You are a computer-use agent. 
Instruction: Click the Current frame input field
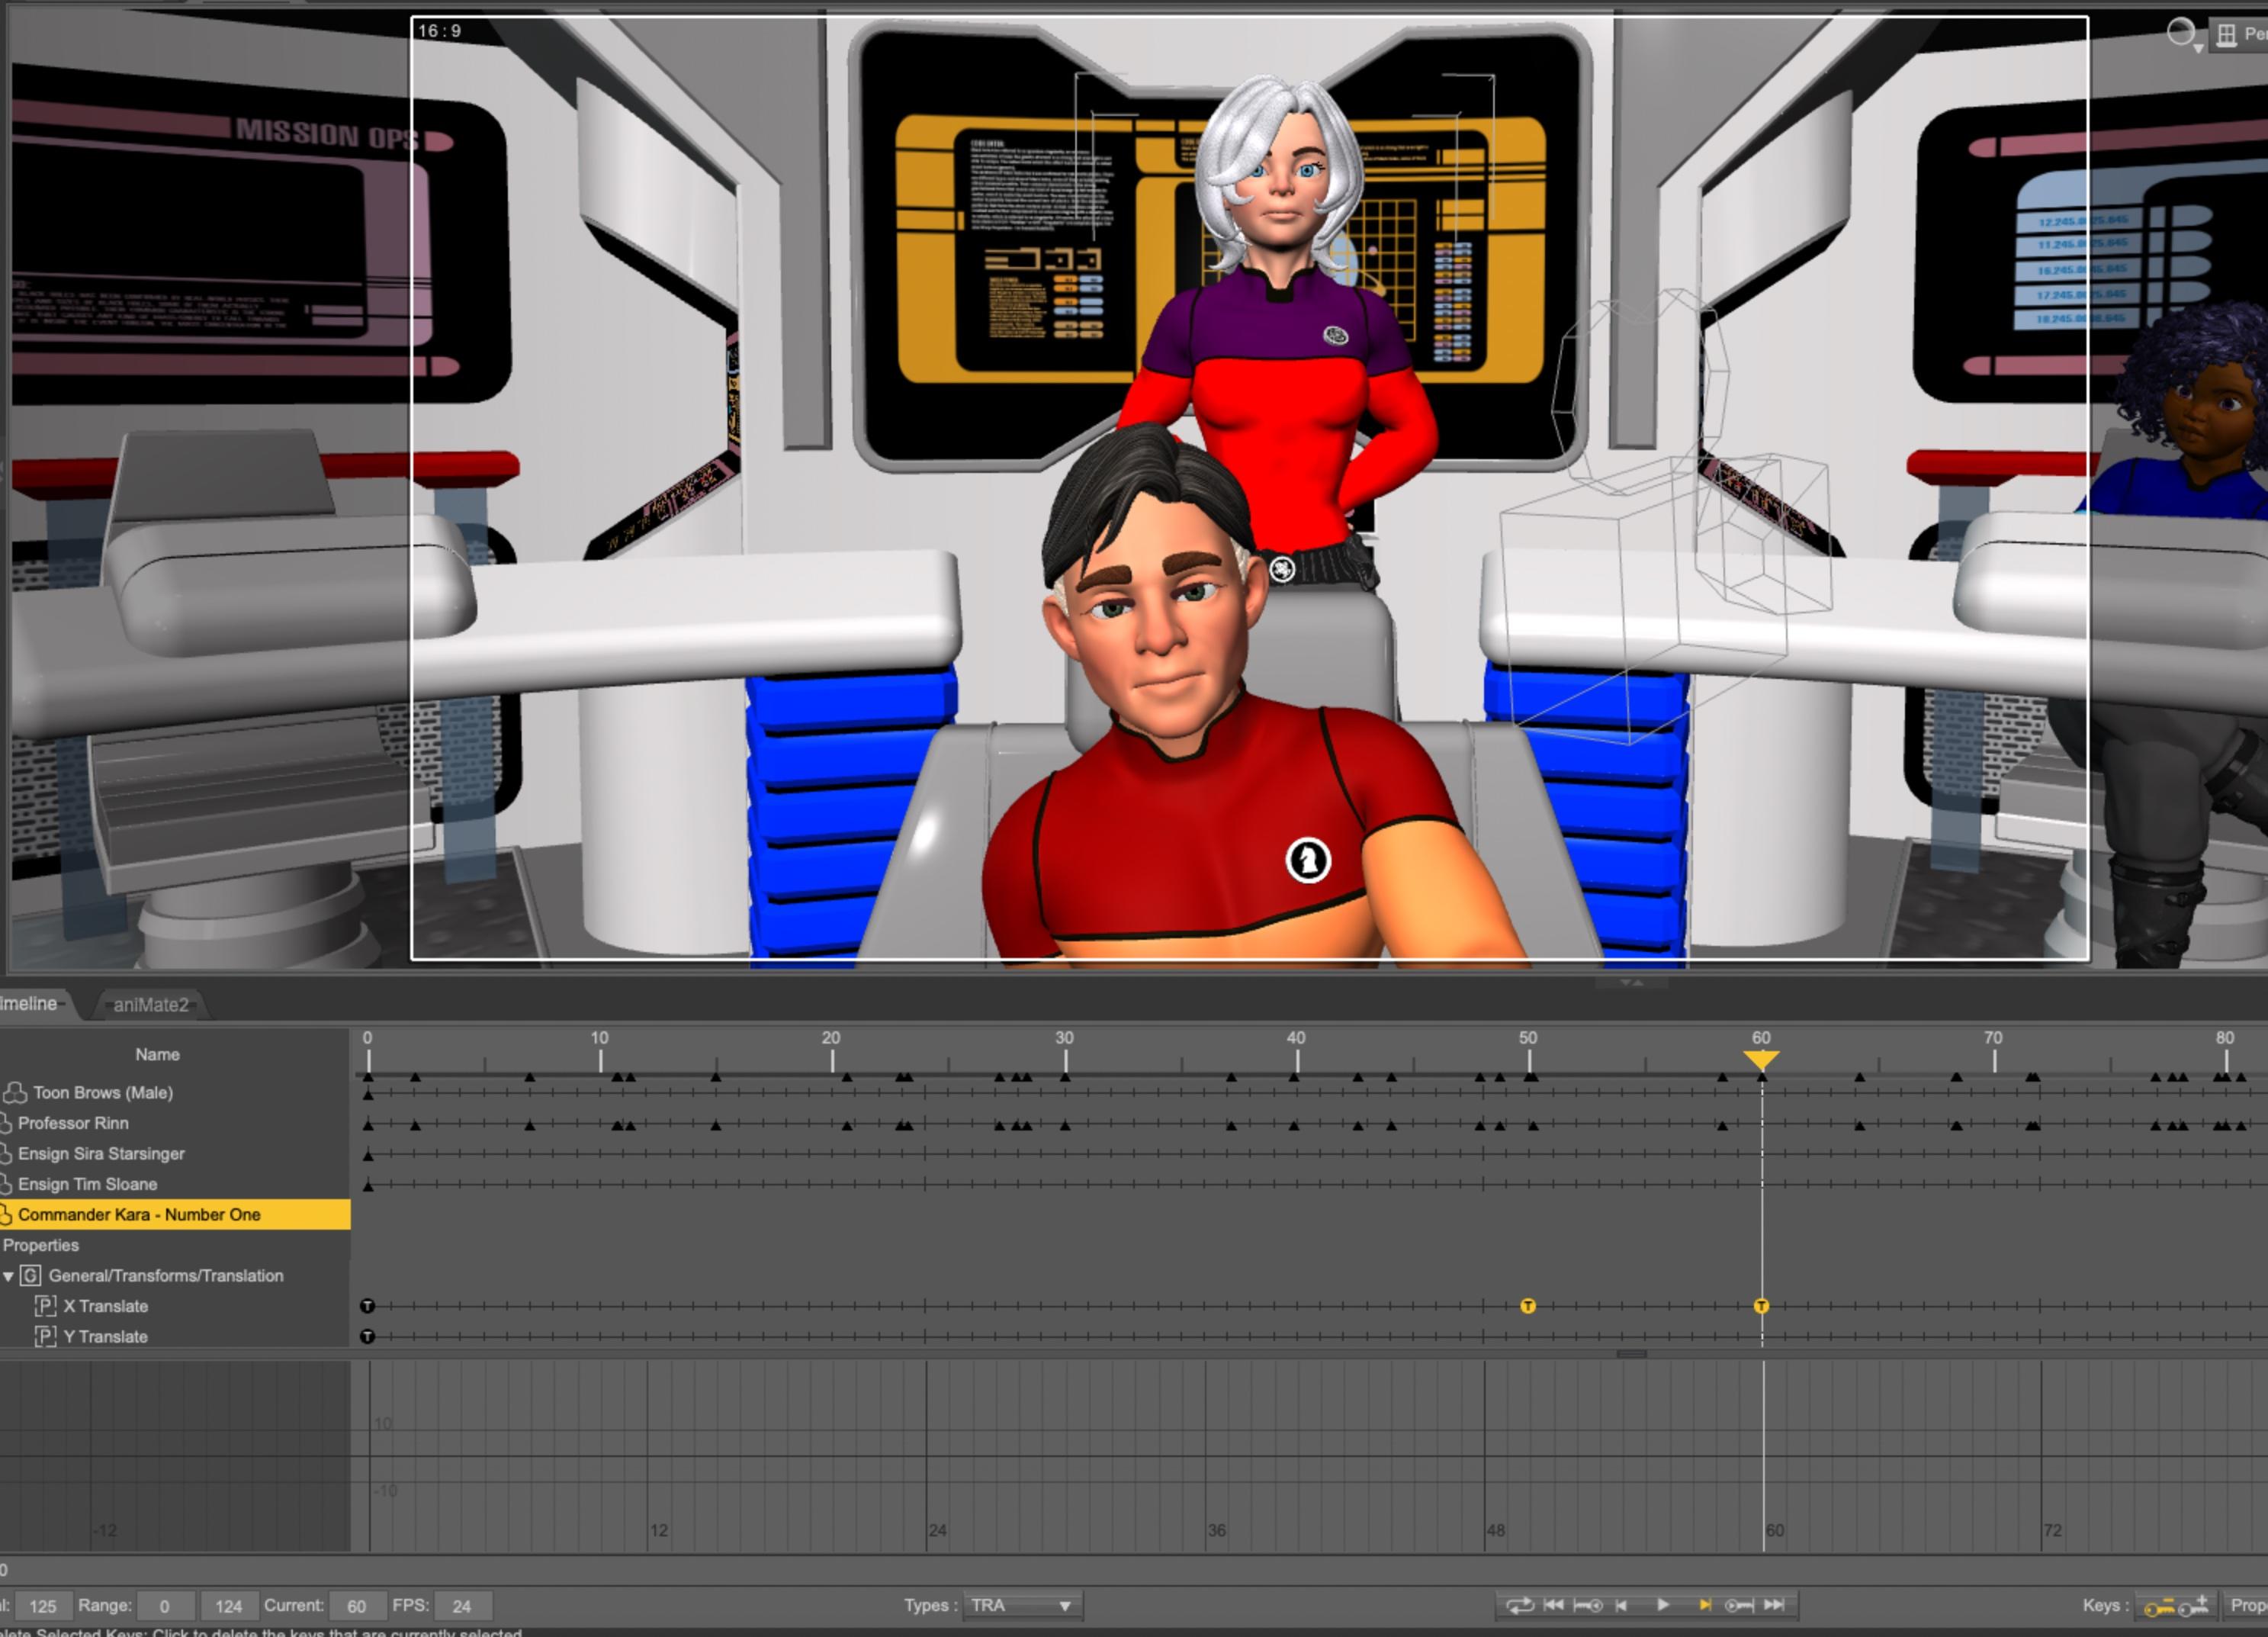coord(356,1606)
